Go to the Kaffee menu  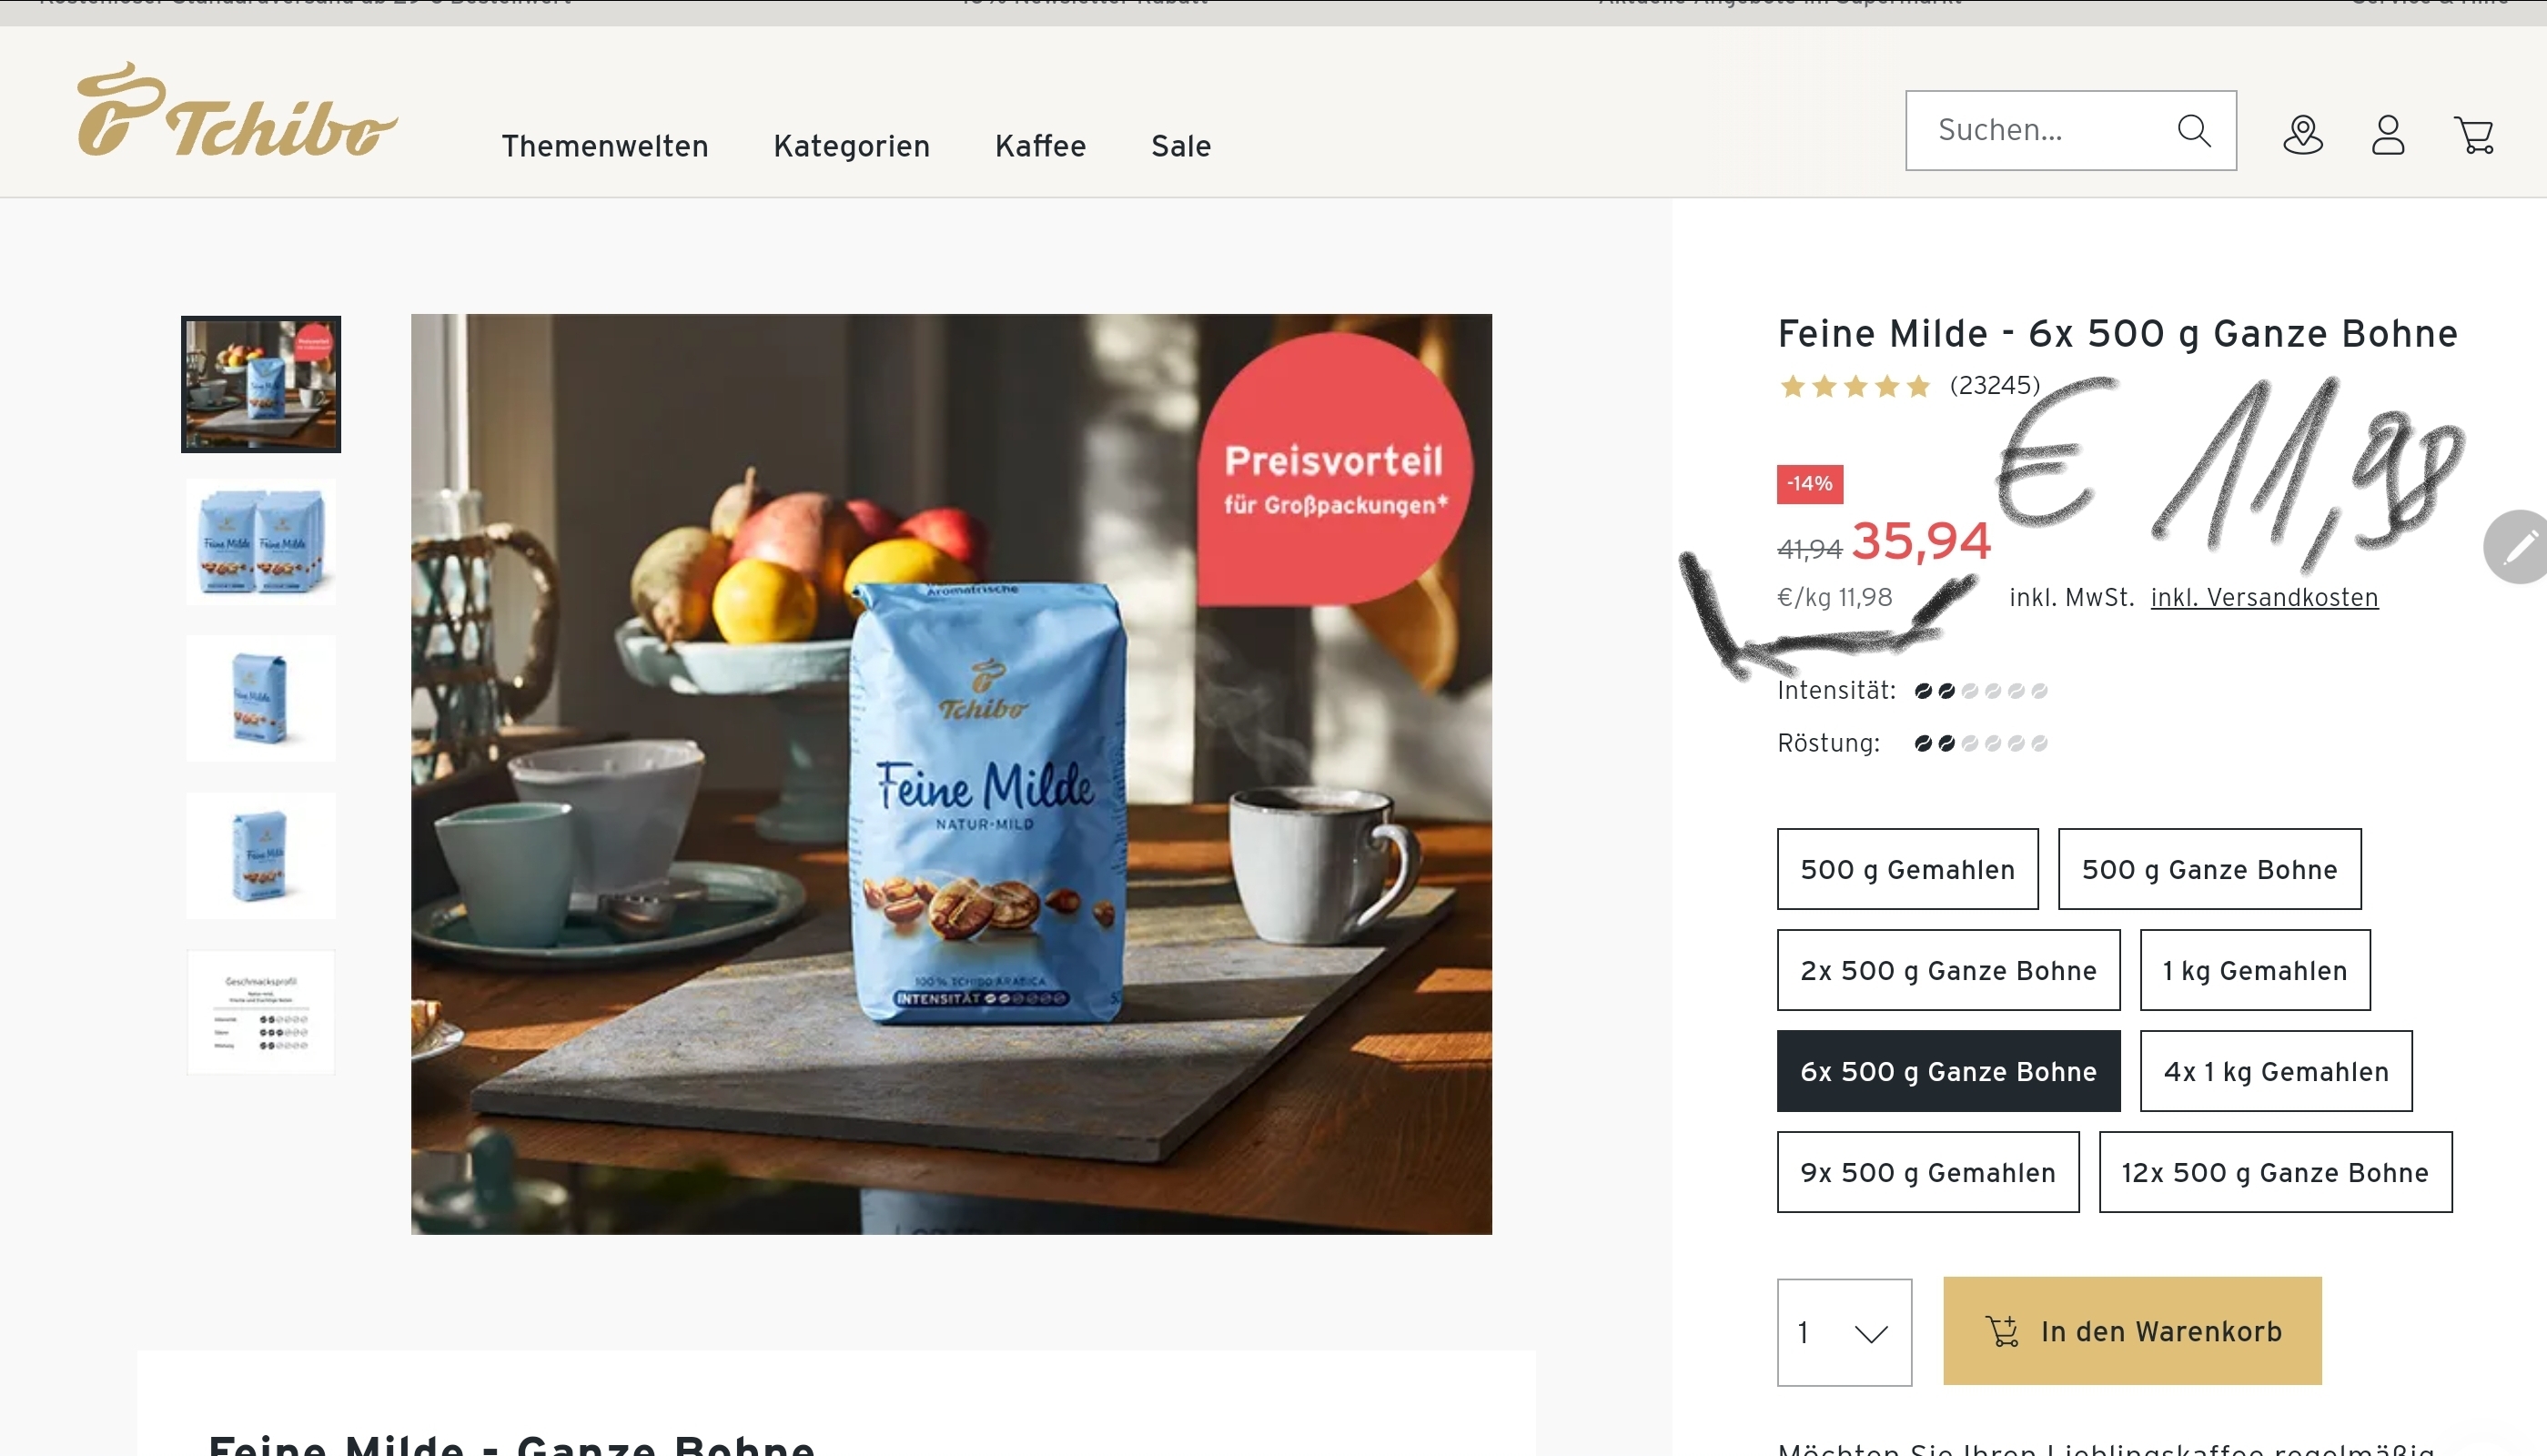pos(1040,146)
